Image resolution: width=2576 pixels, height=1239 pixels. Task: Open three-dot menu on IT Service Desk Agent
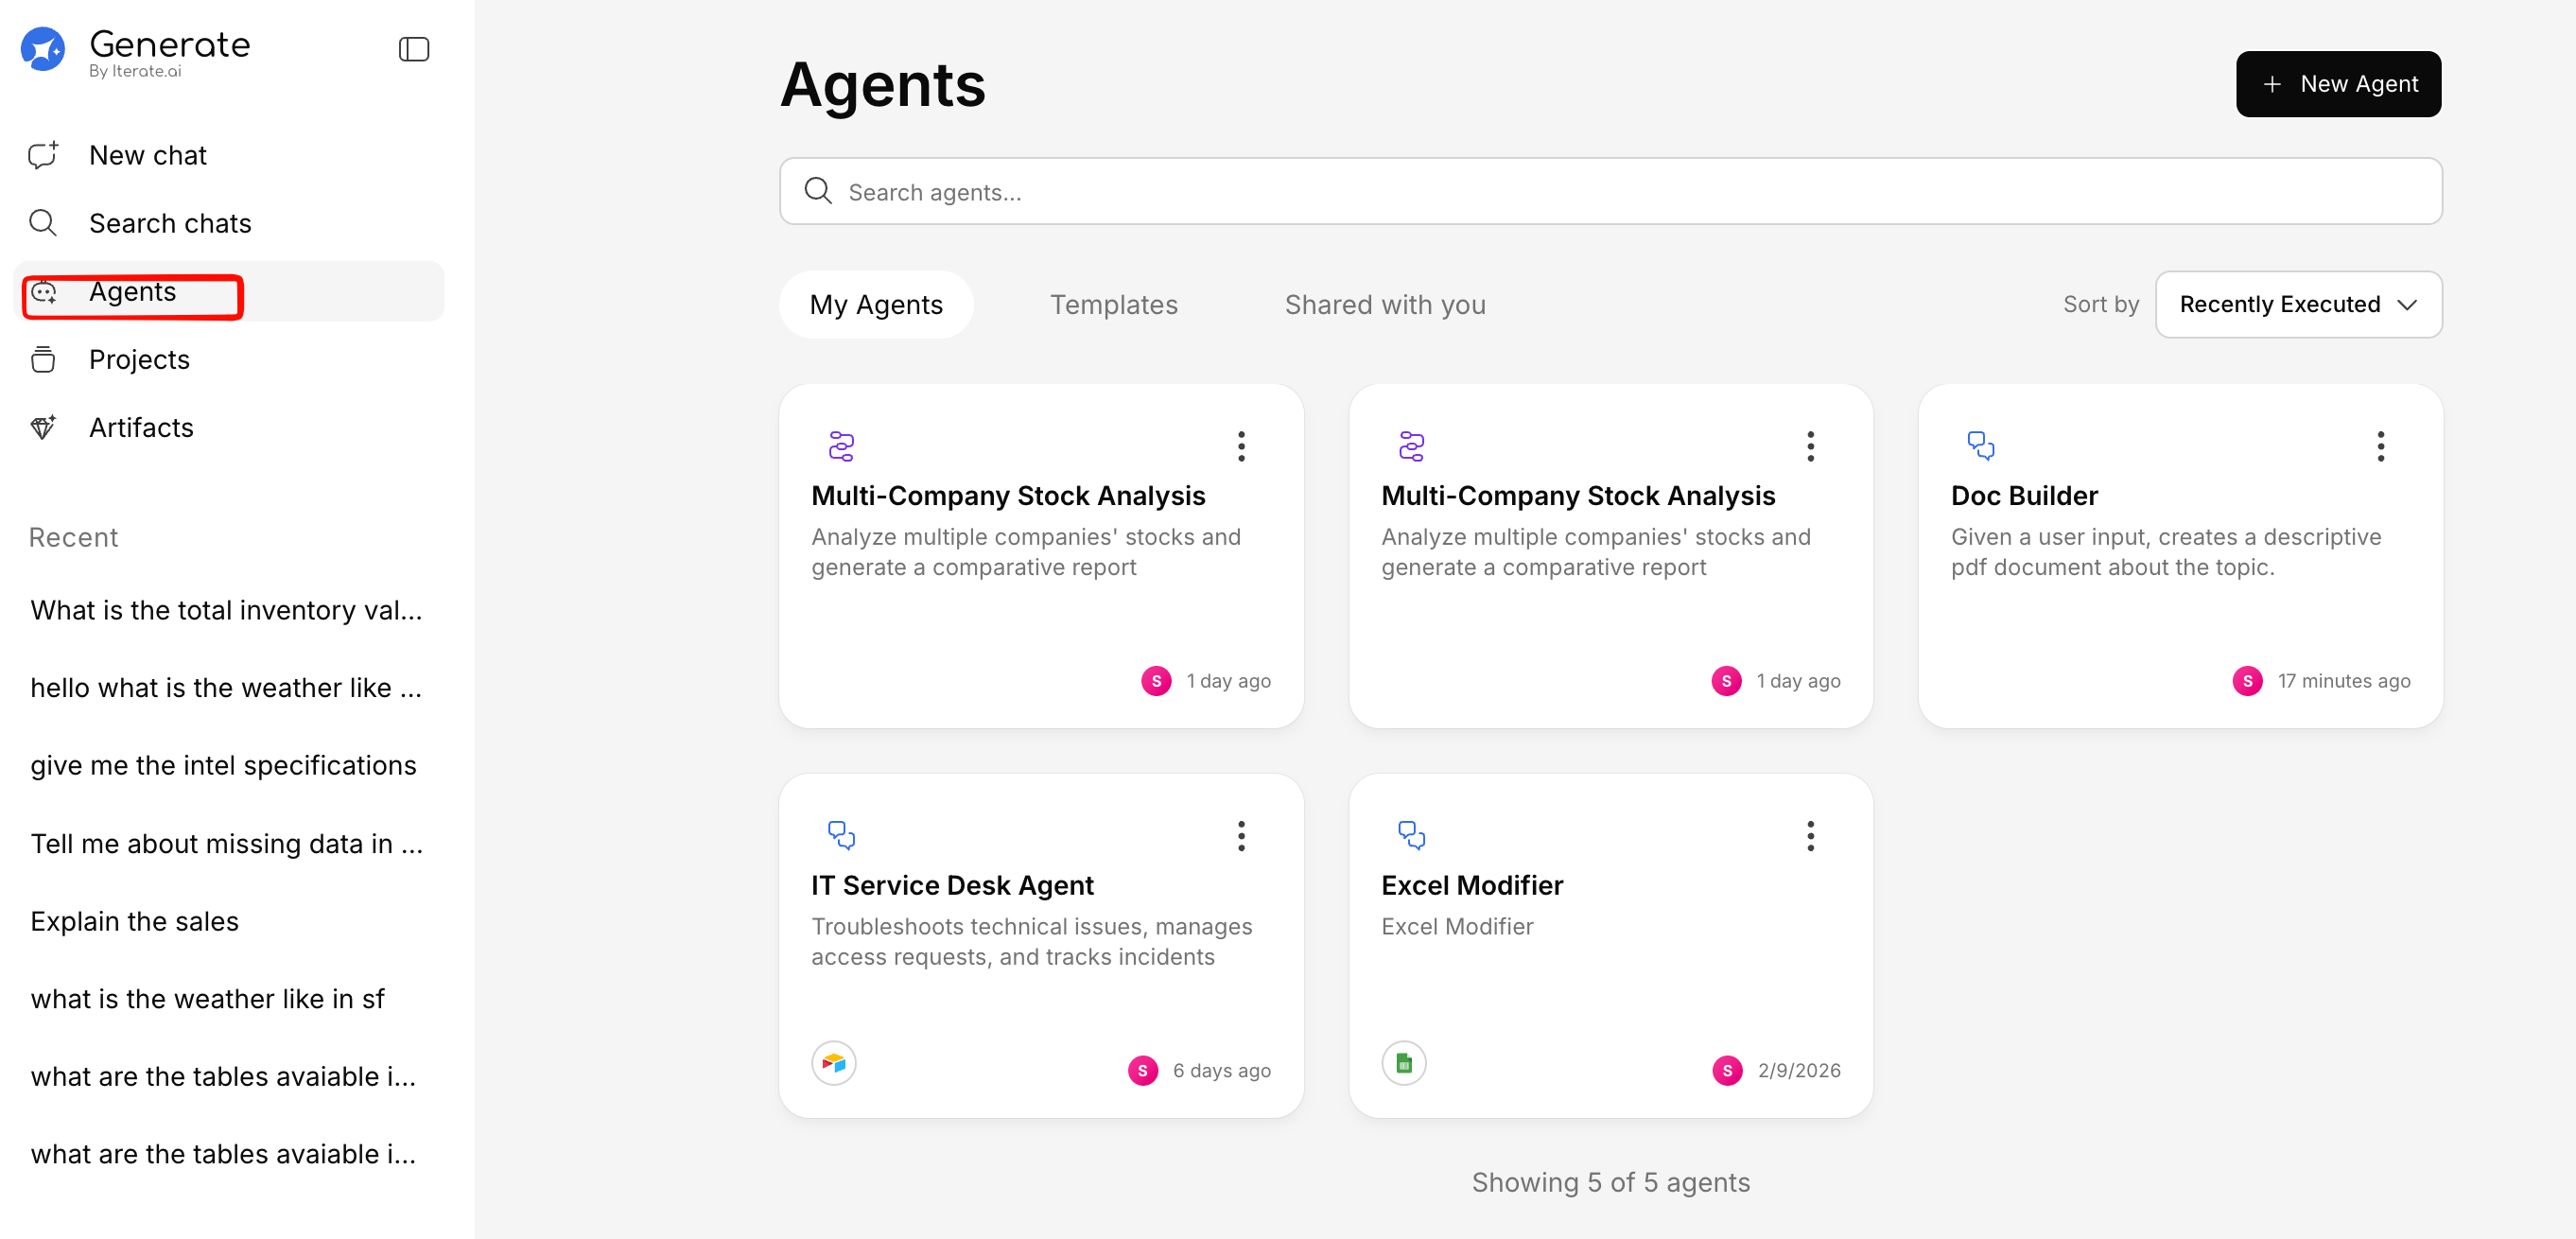[1241, 836]
